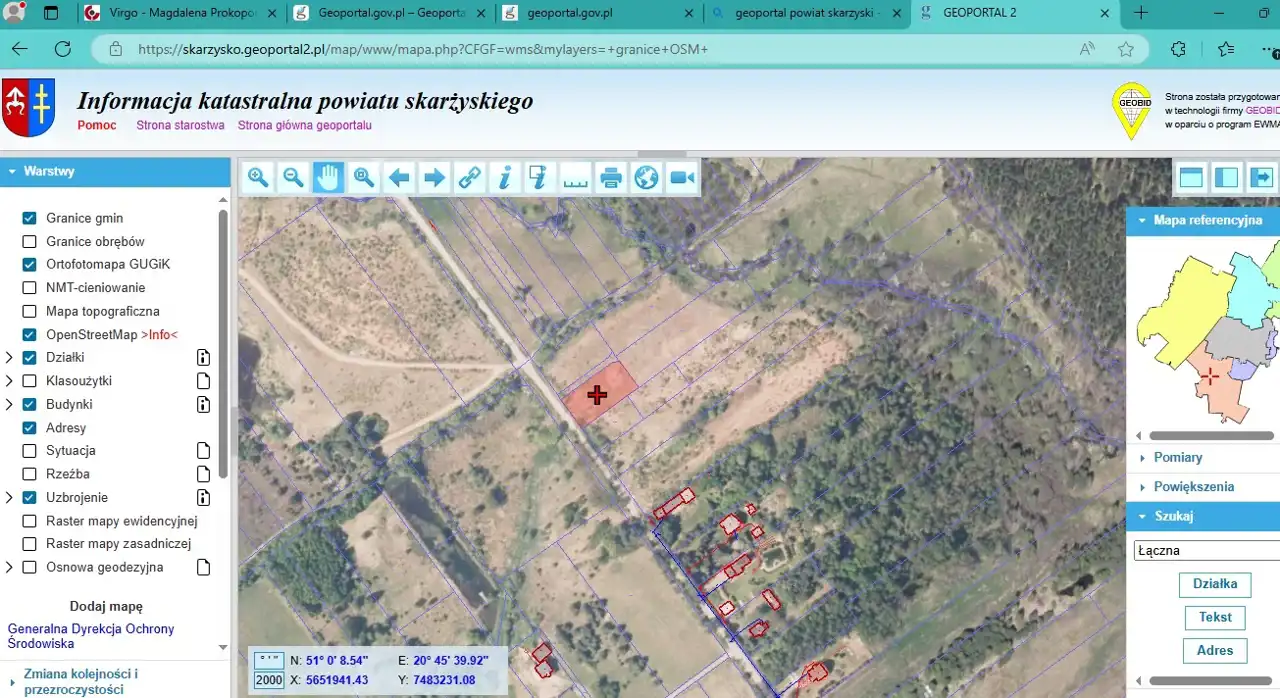Click the Działka search button

(x=1215, y=584)
